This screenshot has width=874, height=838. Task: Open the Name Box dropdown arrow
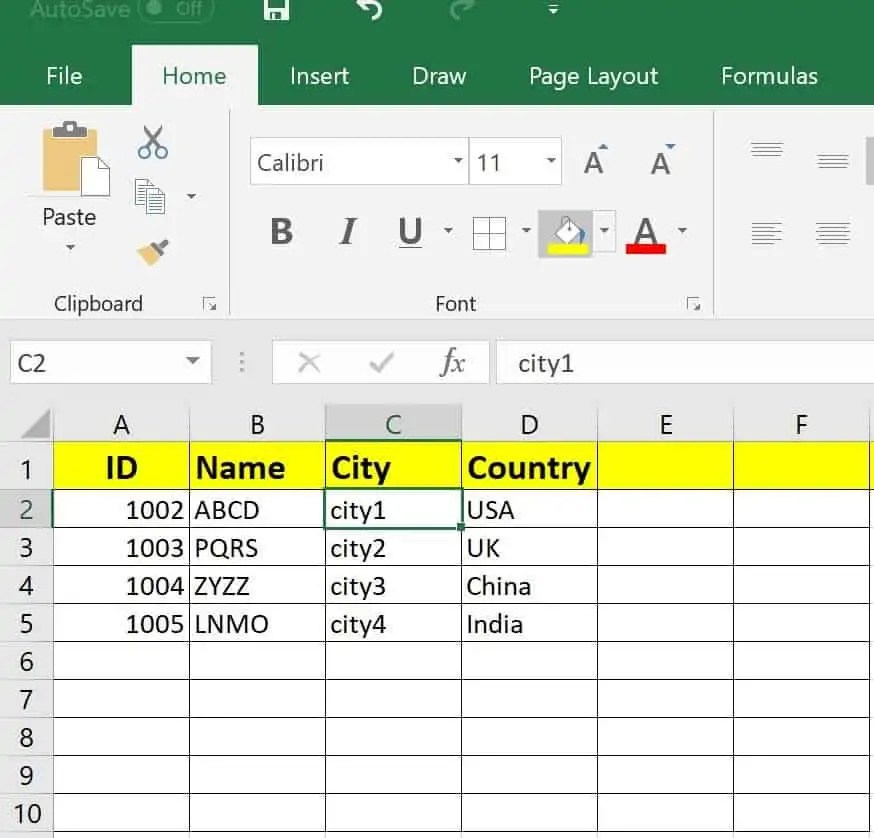tap(193, 360)
